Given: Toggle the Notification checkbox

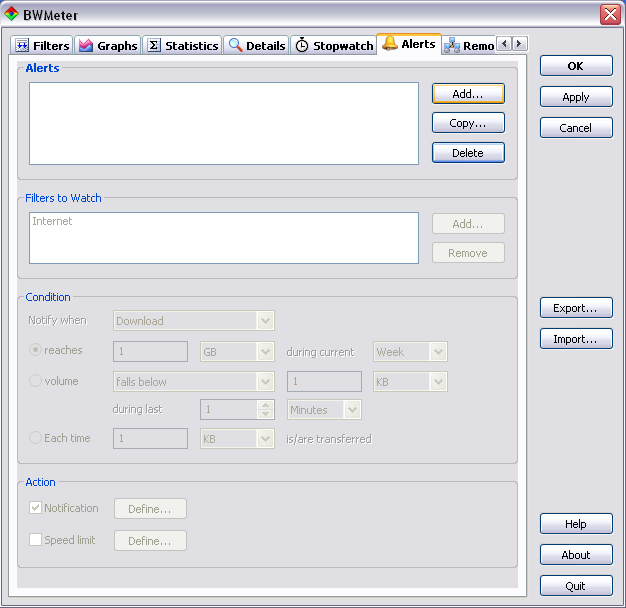Looking at the screenshot, I should tap(36, 508).
